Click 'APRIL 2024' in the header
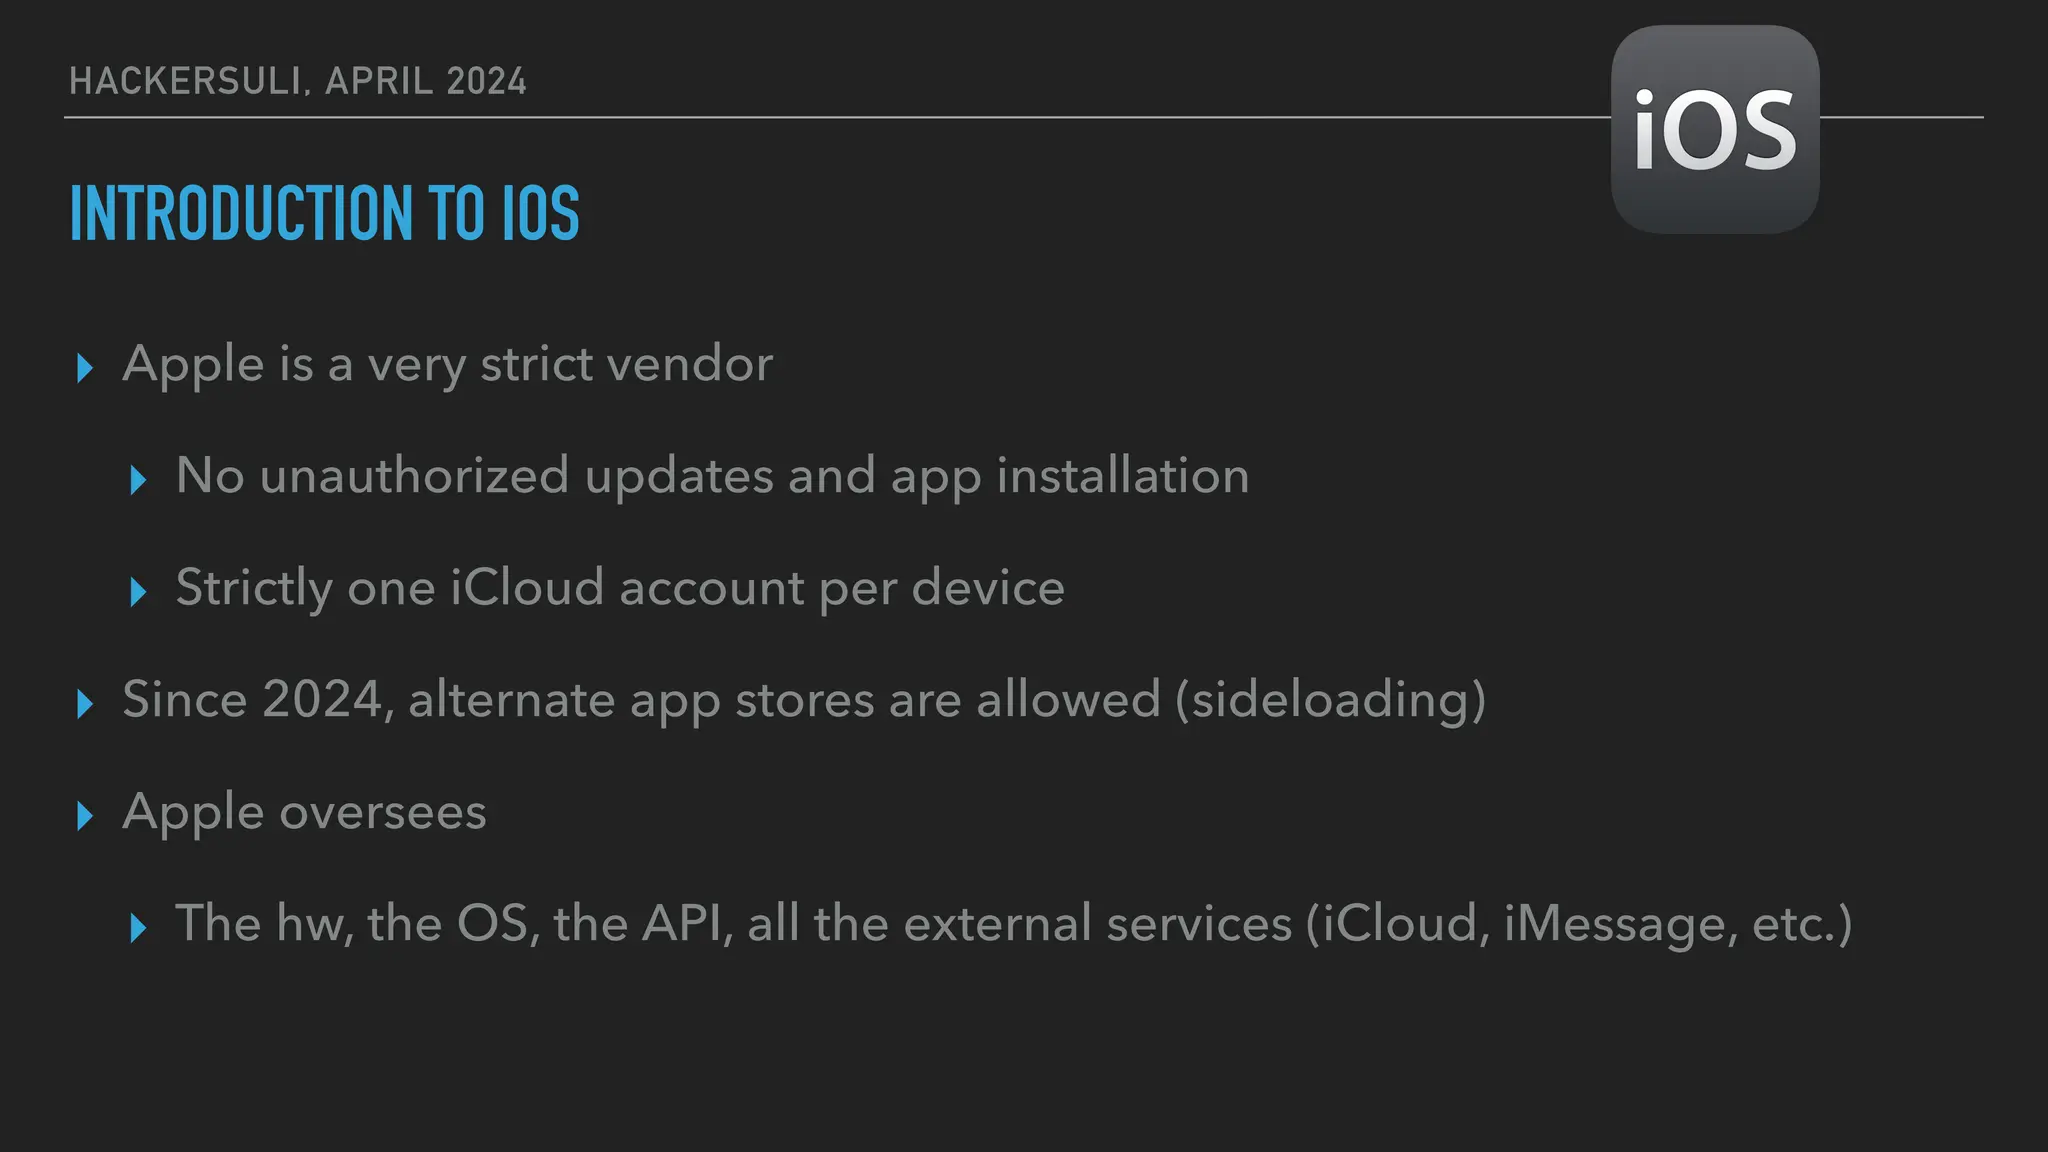 (x=426, y=81)
